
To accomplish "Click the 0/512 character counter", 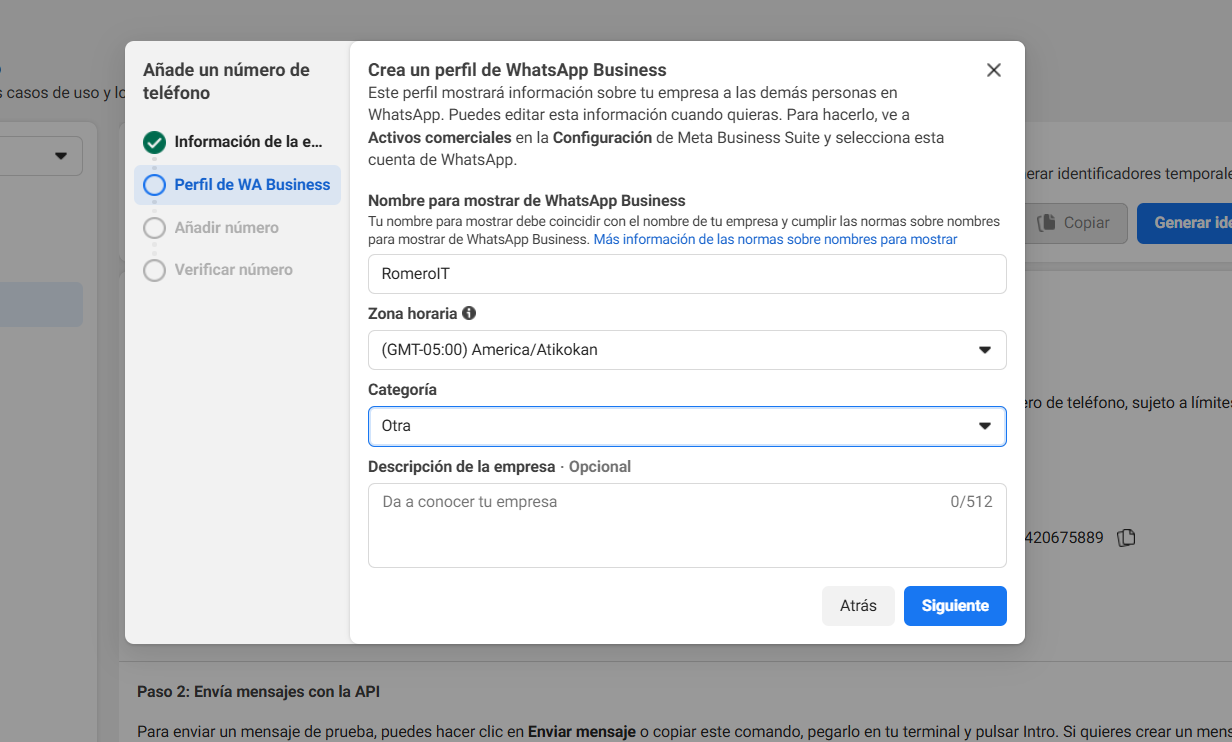I will [x=971, y=502].
